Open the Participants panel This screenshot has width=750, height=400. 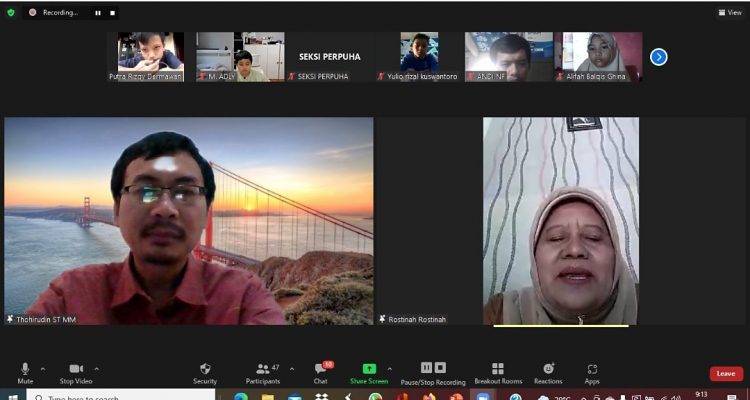(262, 371)
